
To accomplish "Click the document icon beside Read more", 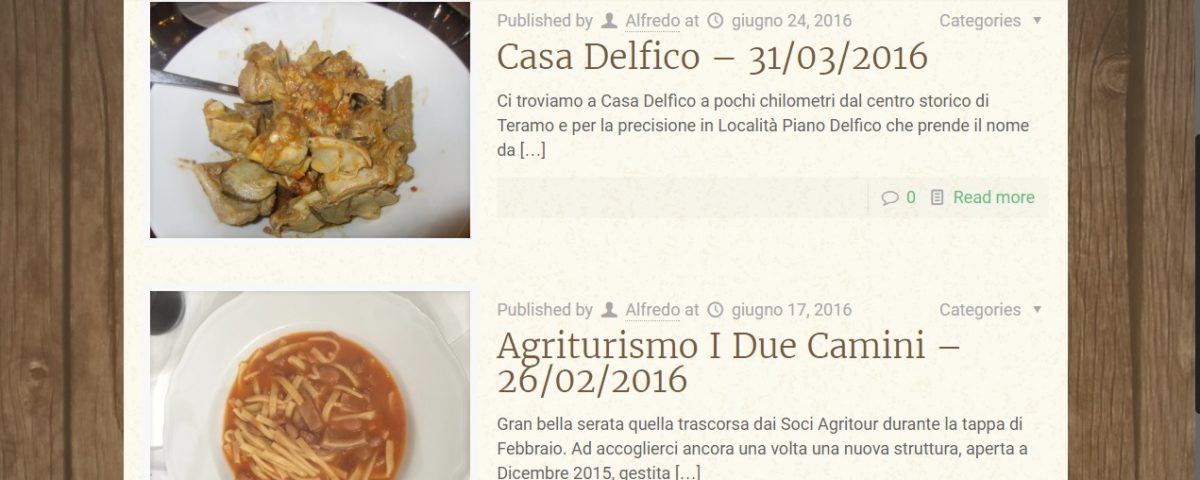I will coord(937,198).
